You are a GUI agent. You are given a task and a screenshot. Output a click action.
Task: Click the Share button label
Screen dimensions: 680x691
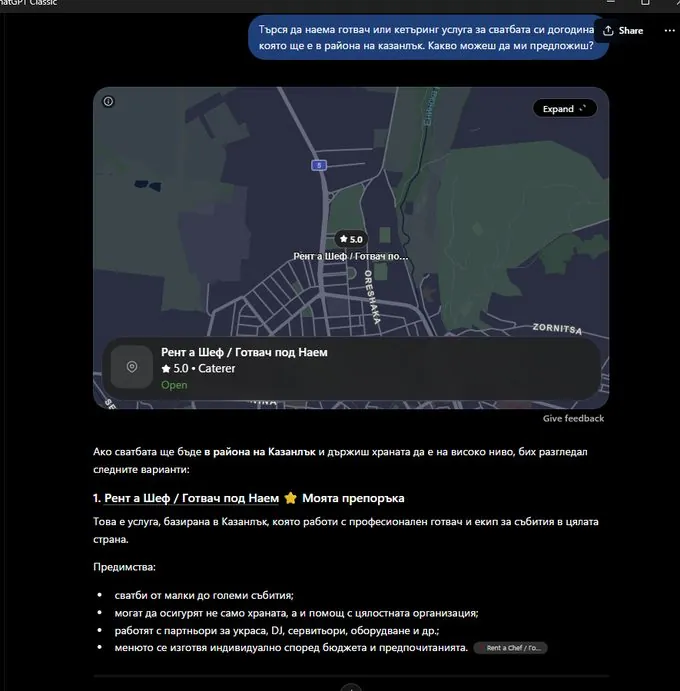(631, 30)
